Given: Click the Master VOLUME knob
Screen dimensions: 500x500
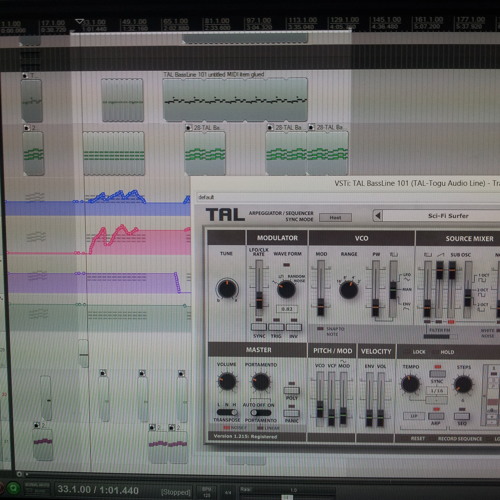Looking at the screenshot, I should click(227, 382).
